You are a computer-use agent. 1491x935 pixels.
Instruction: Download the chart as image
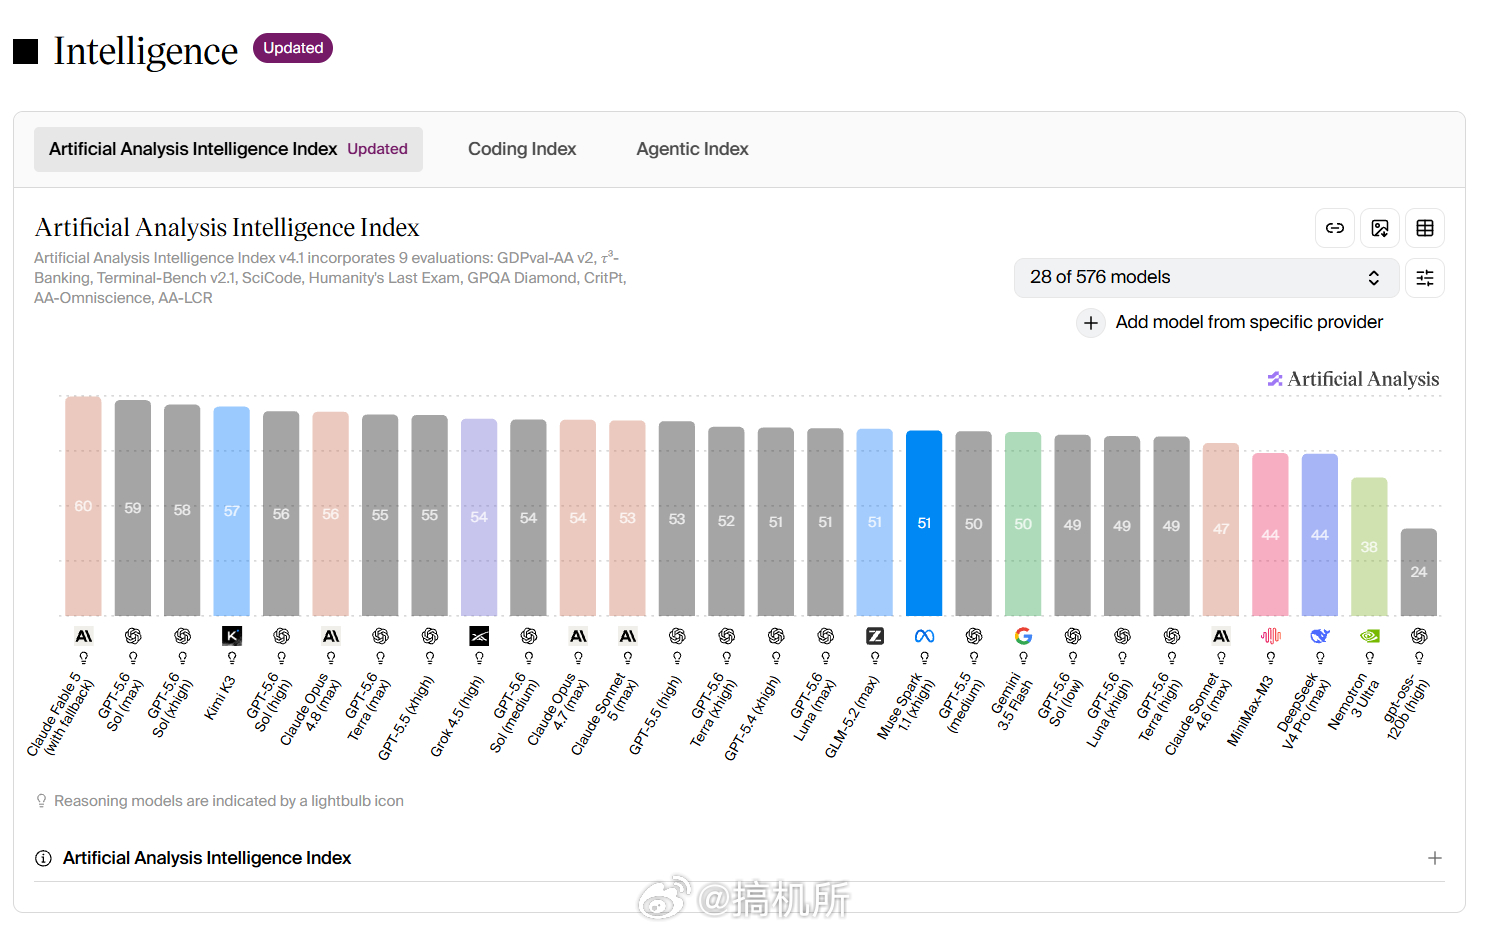click(x=1380, y=228)
